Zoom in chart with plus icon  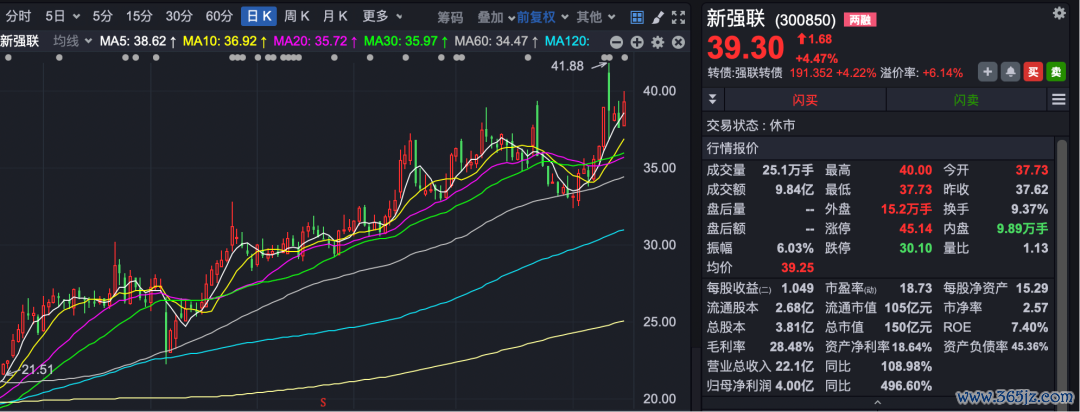tap(637, 42)
